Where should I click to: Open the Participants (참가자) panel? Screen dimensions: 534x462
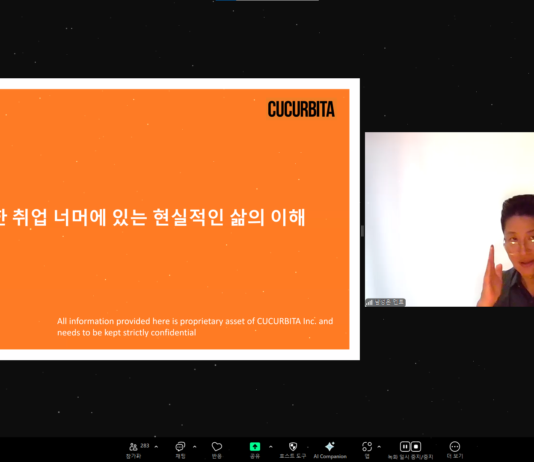point(134,450)
